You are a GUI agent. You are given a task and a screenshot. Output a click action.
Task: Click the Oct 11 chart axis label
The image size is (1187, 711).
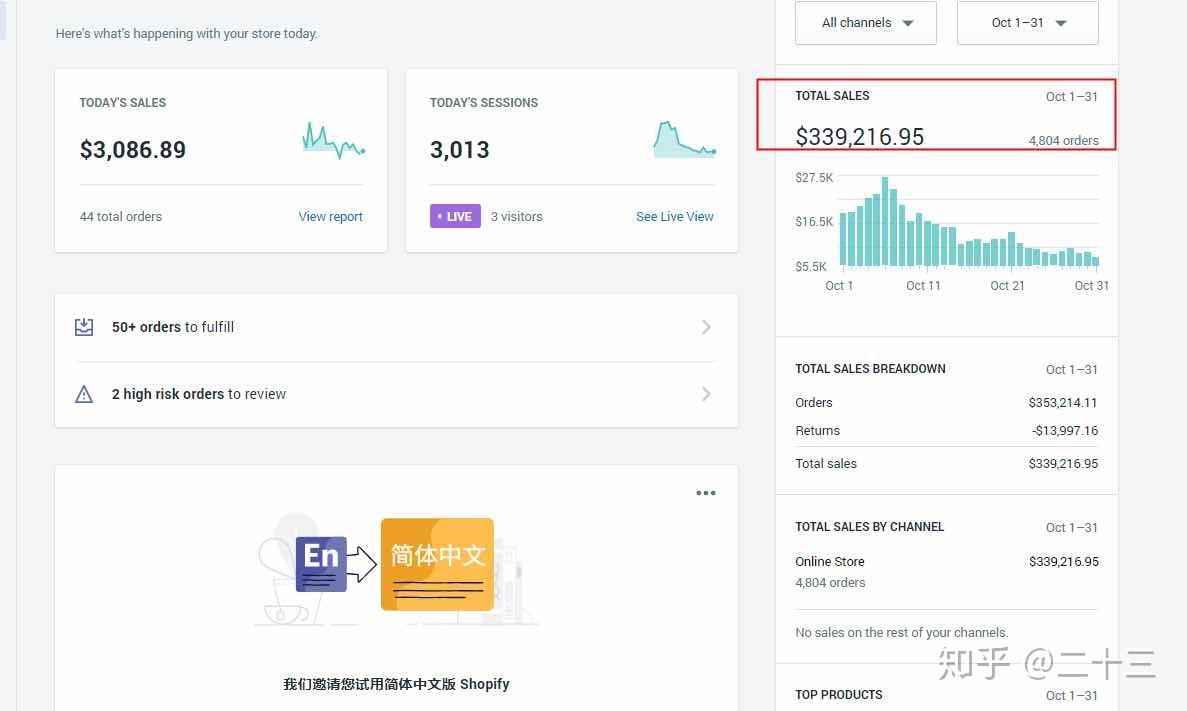923,285
